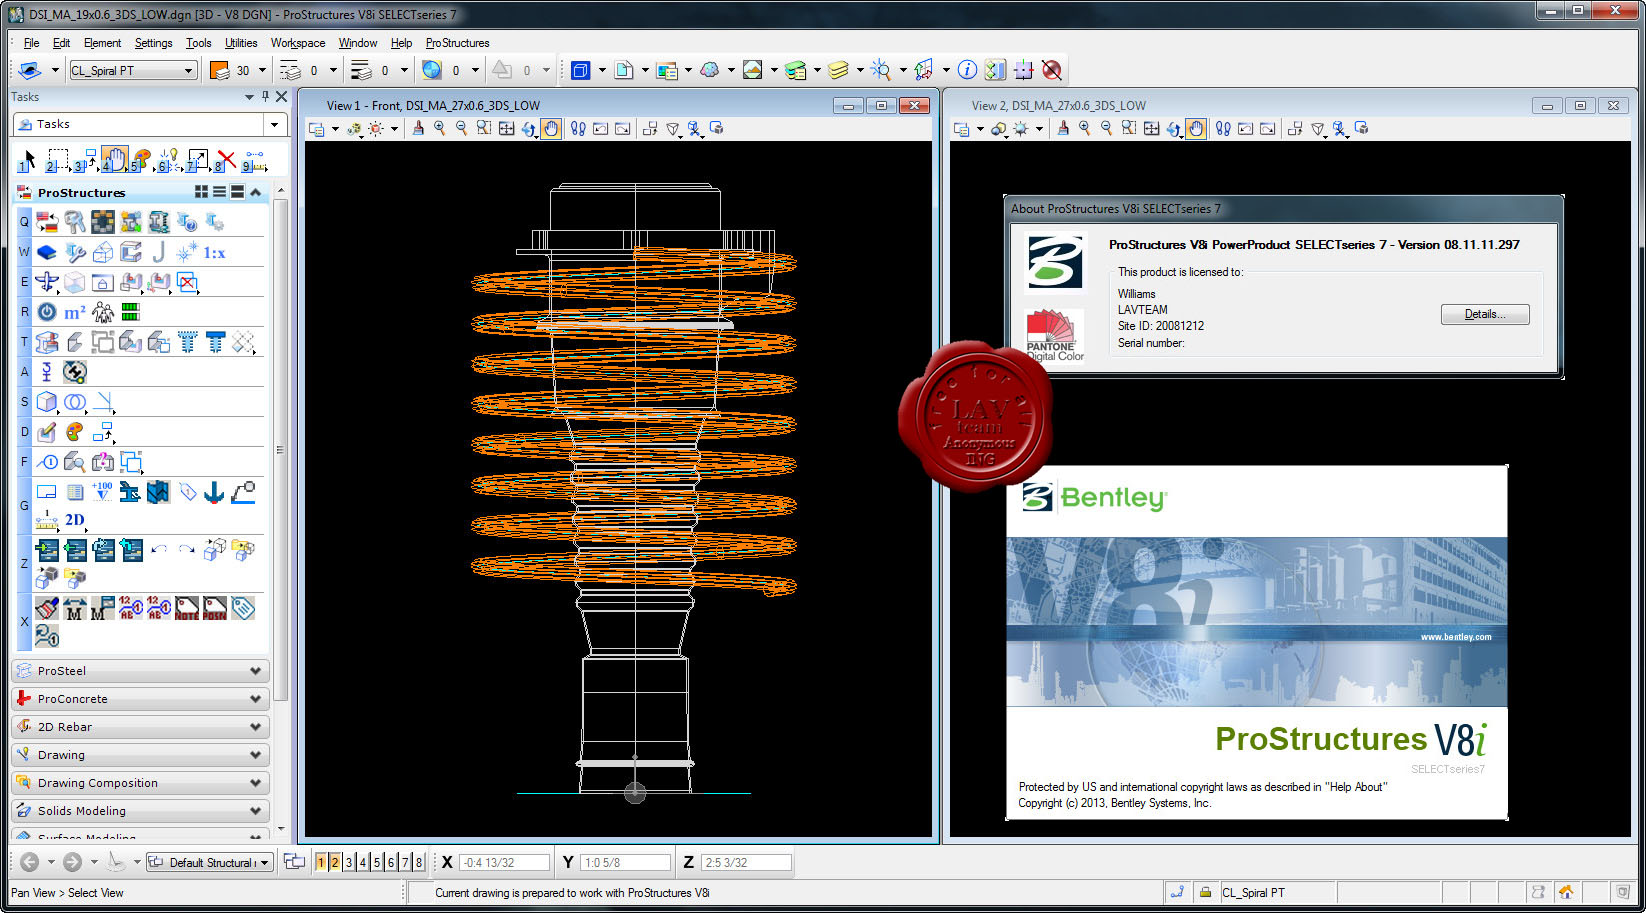
Task: Toggle view 8 button in view groups
Action: pyautogui.click(x=419, y=862)
